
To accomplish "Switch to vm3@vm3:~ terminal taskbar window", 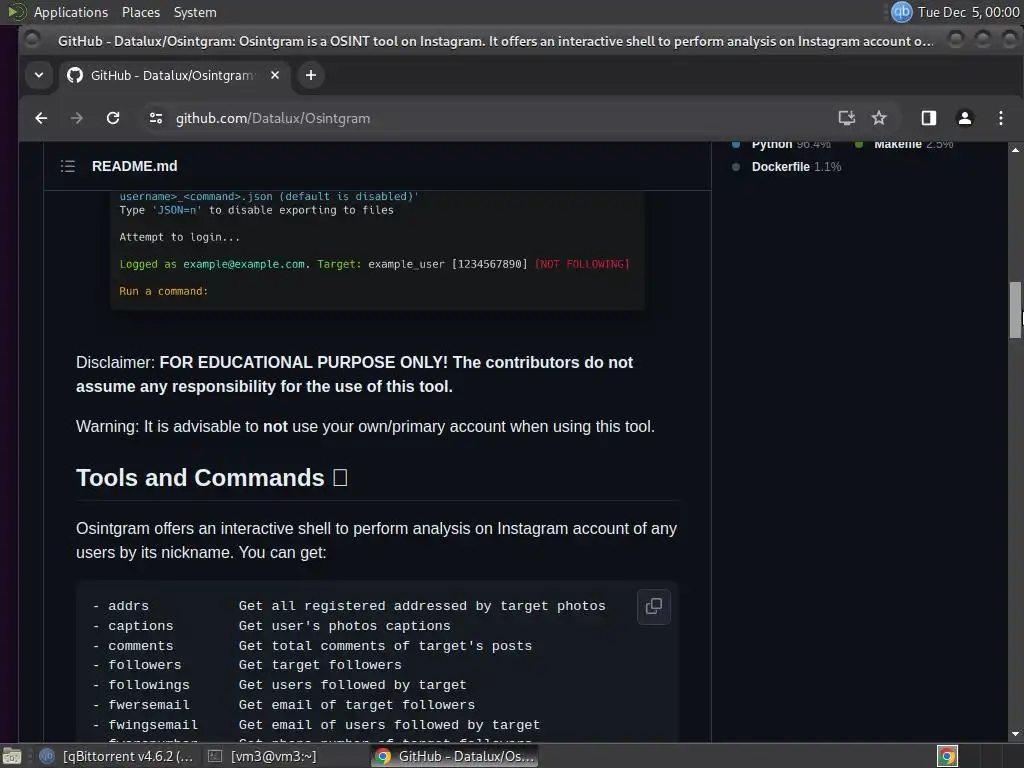I will tap(263, 756).
